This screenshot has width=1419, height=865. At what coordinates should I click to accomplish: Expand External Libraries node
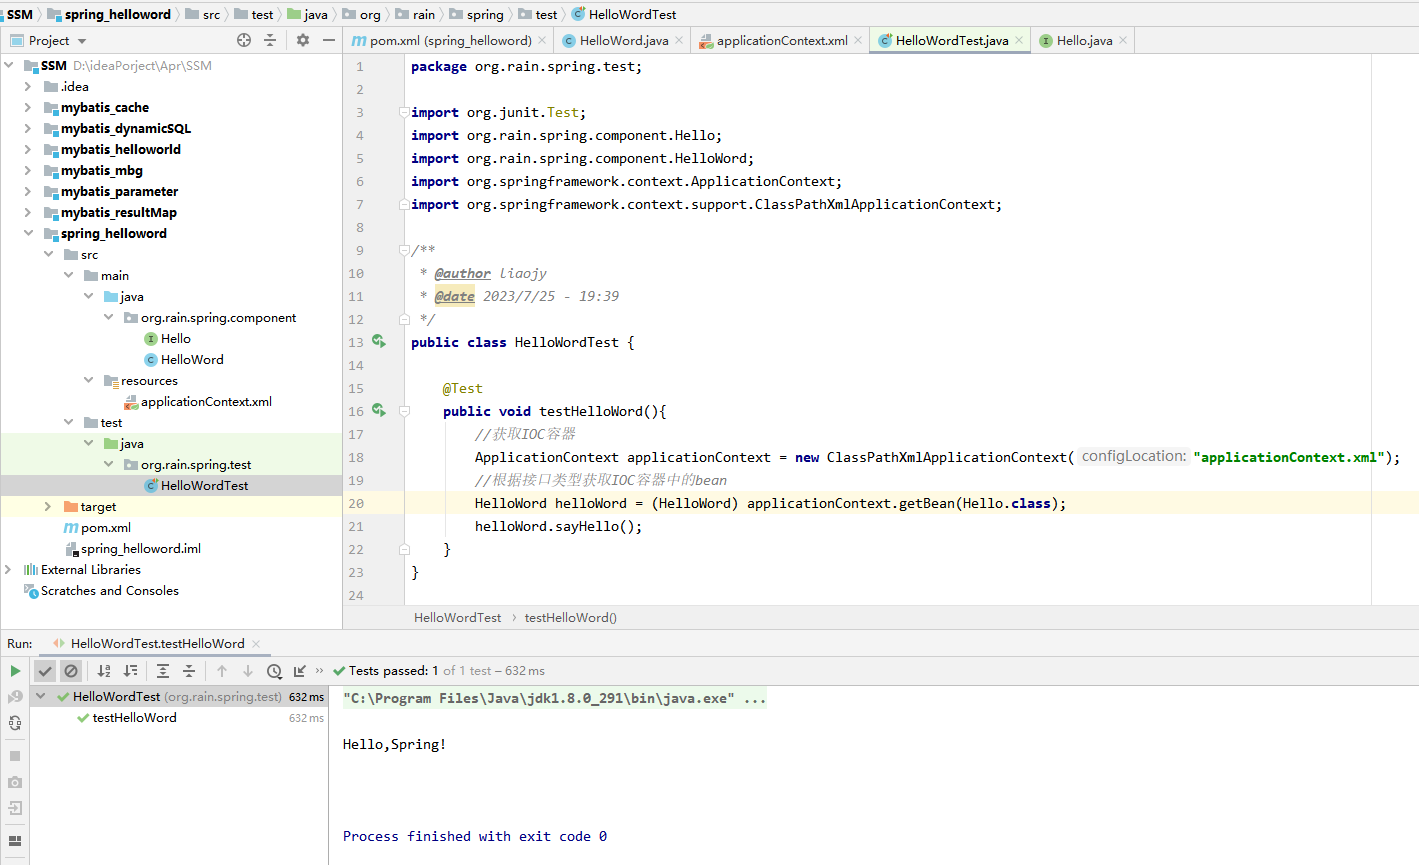coord(8,570)
